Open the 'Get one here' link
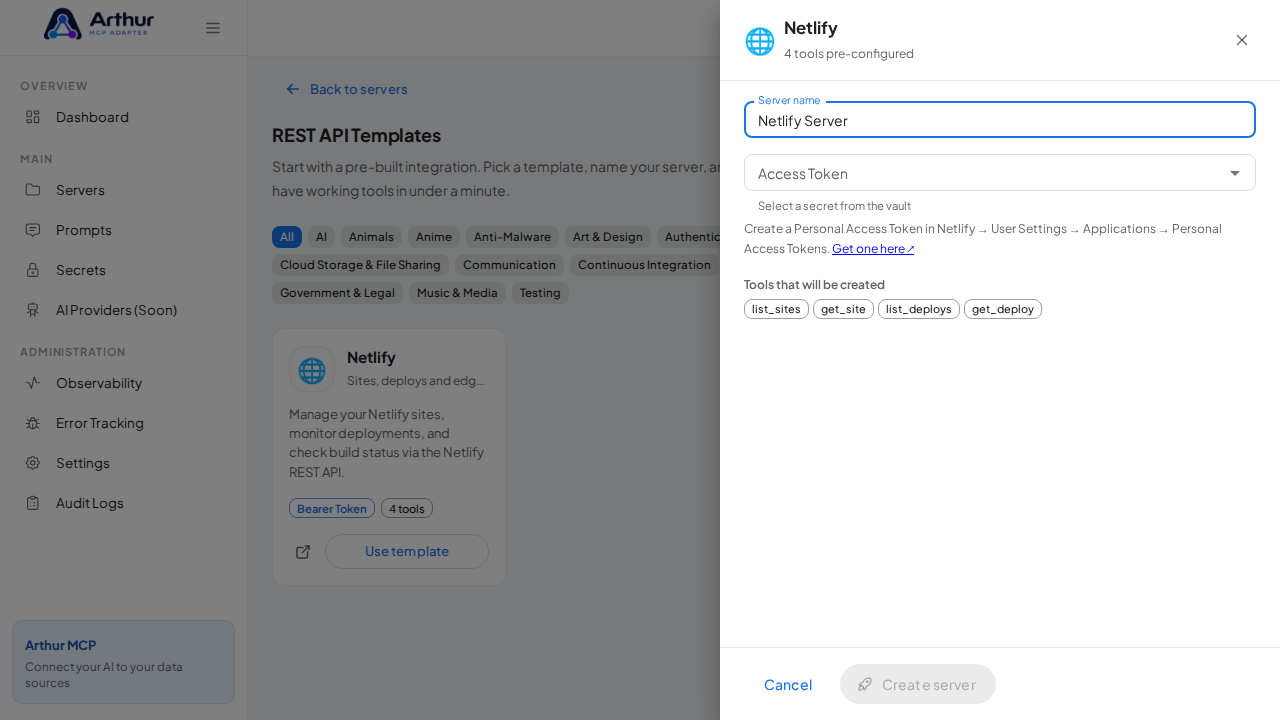The width and height of the screenshot is (1280, 720). click(873, 248)
